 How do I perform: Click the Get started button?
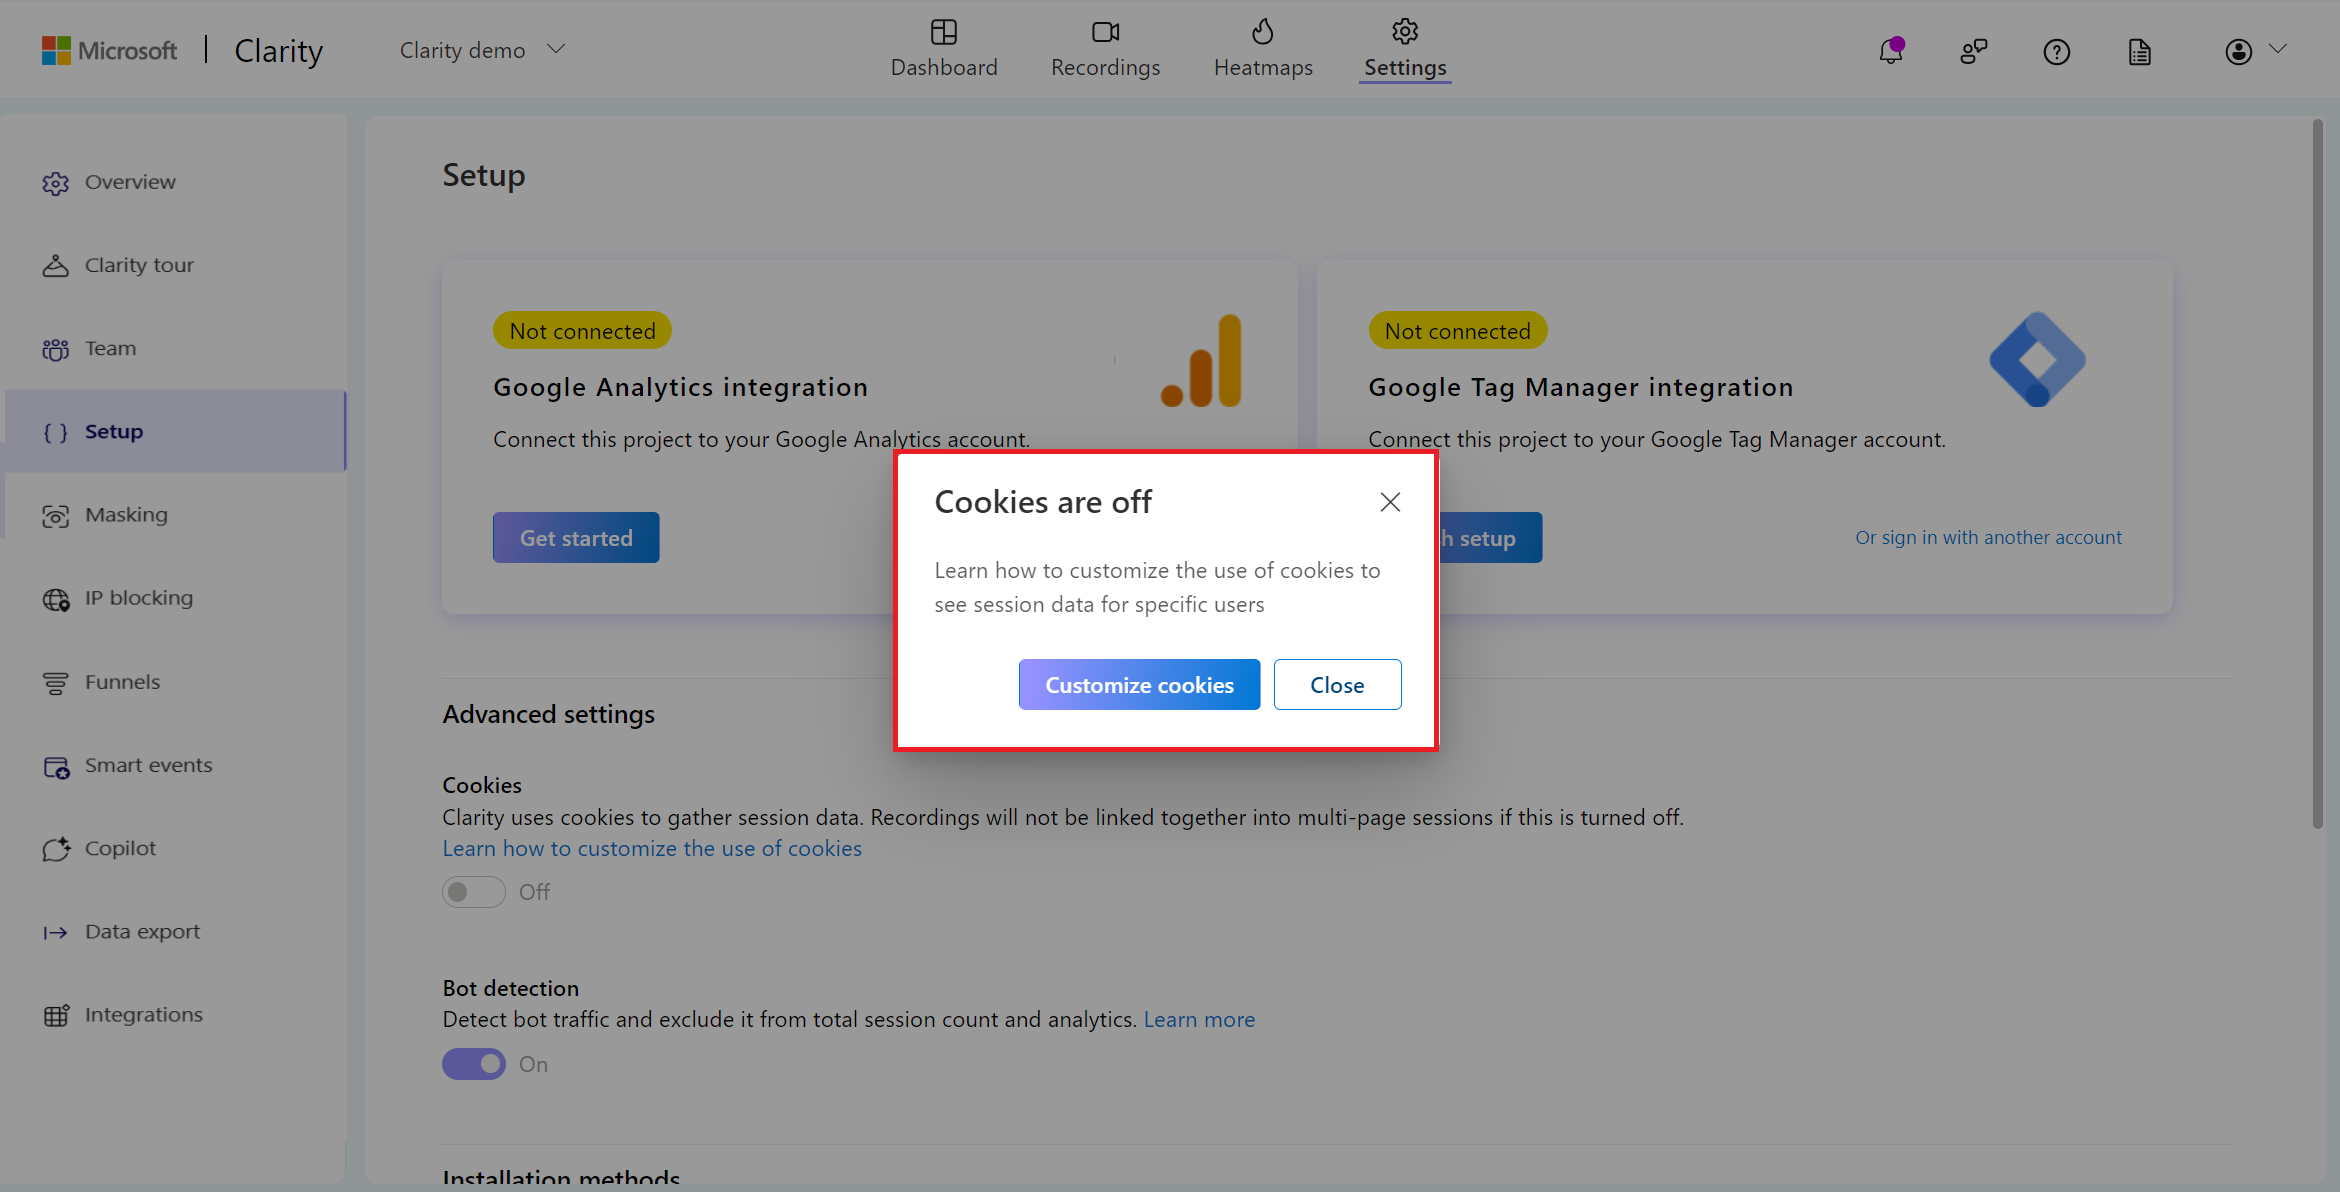(576, 538)
